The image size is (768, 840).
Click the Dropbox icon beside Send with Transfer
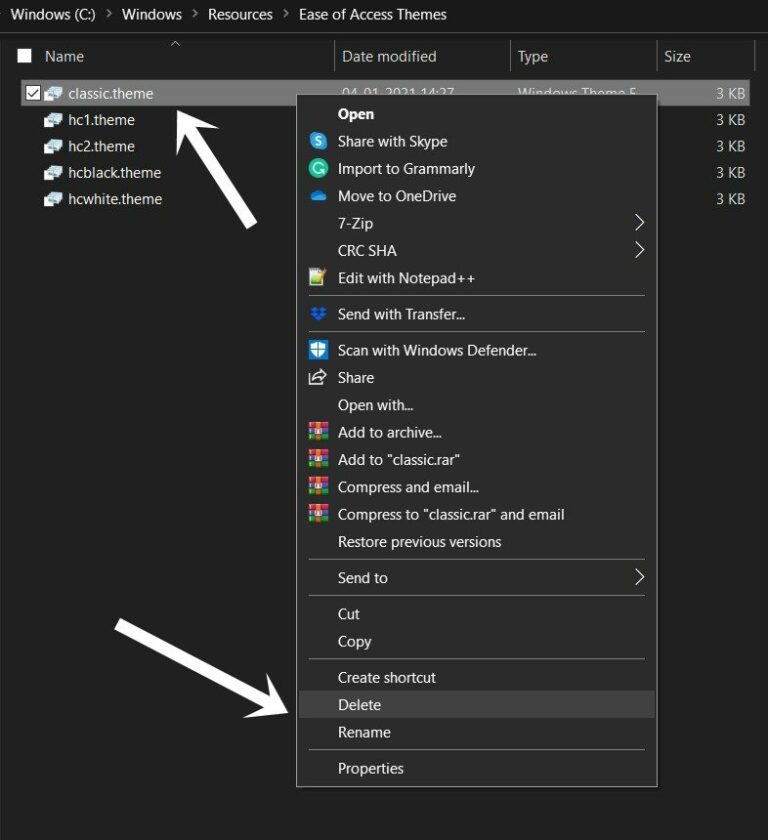pyautogui.click(x=318, y=314)
